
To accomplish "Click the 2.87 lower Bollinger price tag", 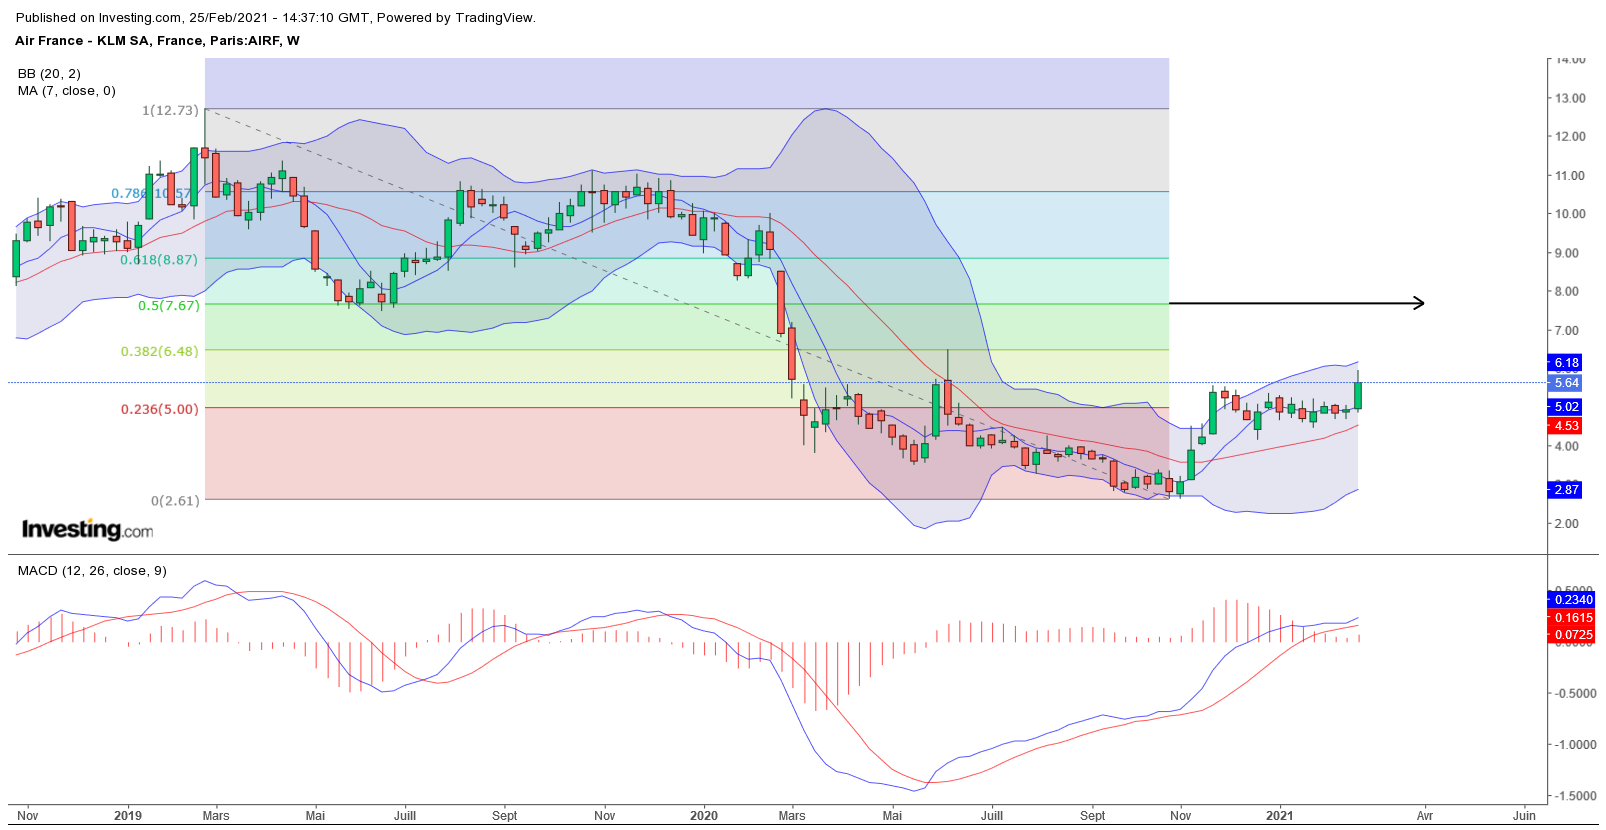I will click(x=1566, y=490).
